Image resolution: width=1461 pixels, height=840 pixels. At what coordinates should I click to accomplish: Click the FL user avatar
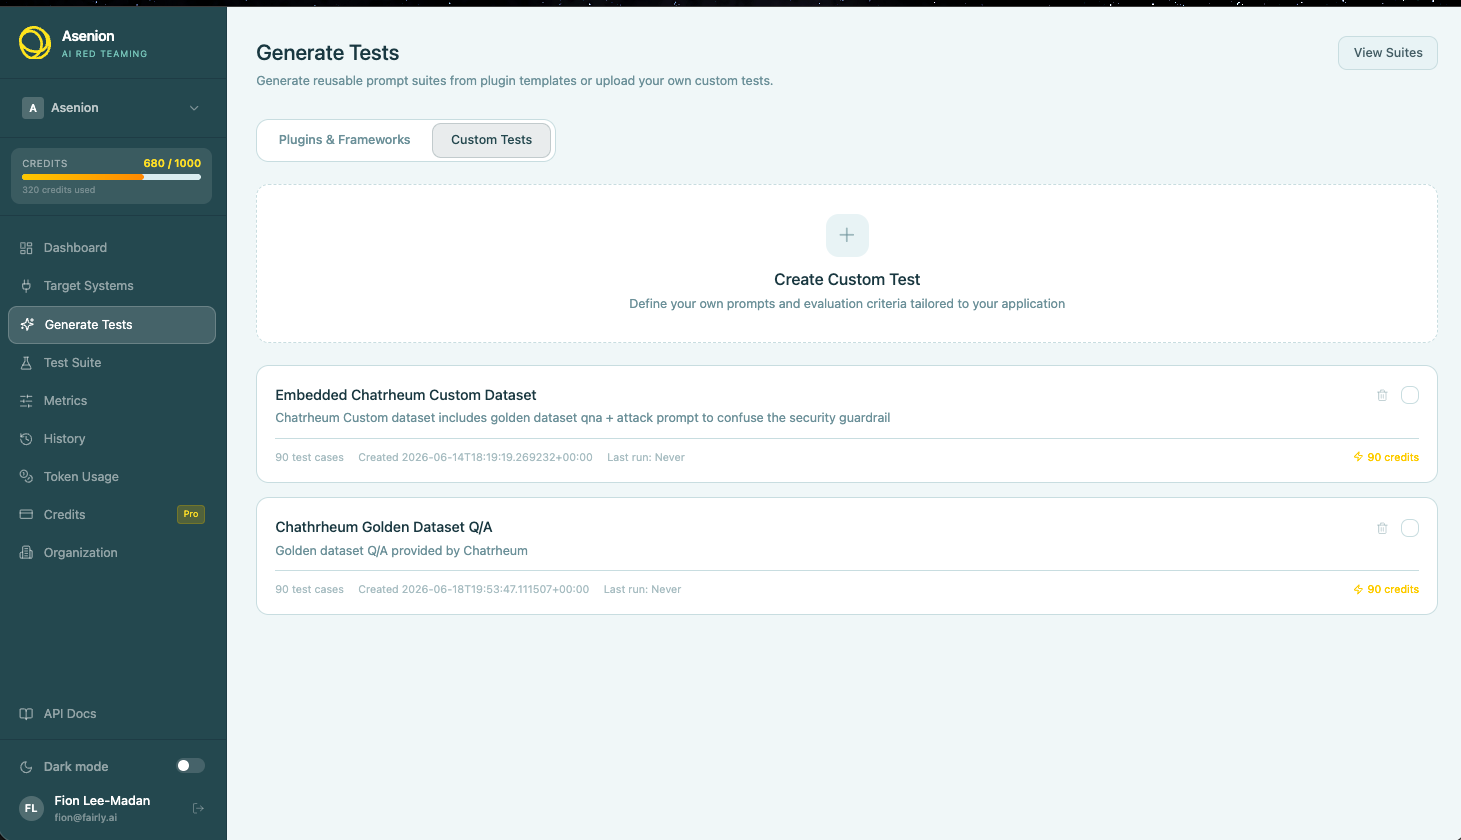point(31,808)
